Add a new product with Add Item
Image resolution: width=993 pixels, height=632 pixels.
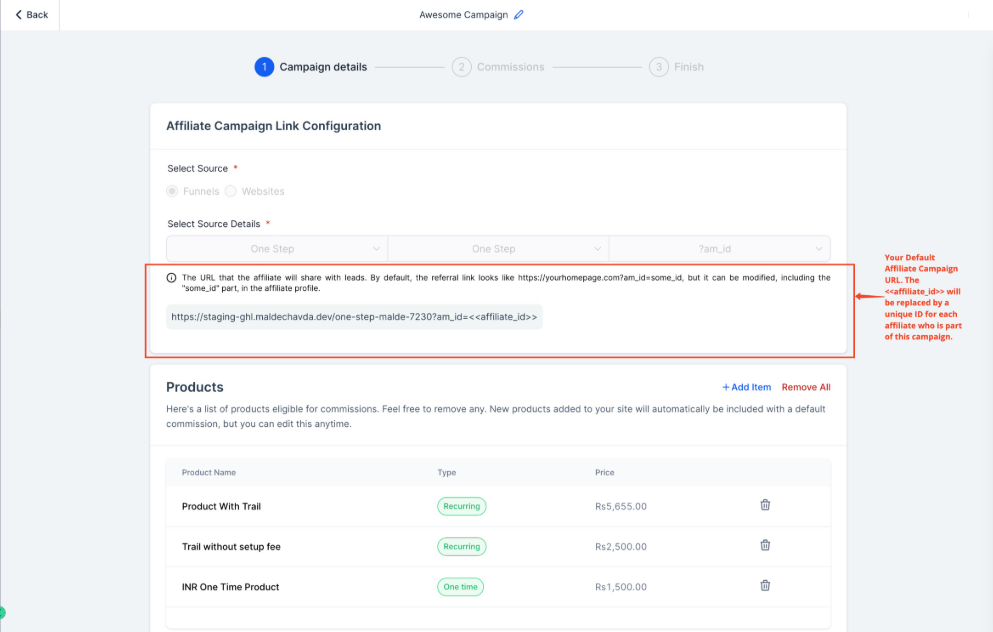point(747,387)
